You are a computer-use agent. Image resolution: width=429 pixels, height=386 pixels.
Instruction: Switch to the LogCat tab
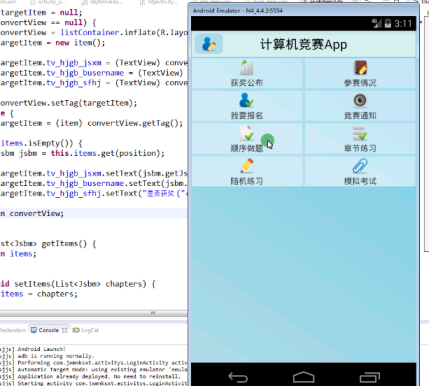coord(86,330)
